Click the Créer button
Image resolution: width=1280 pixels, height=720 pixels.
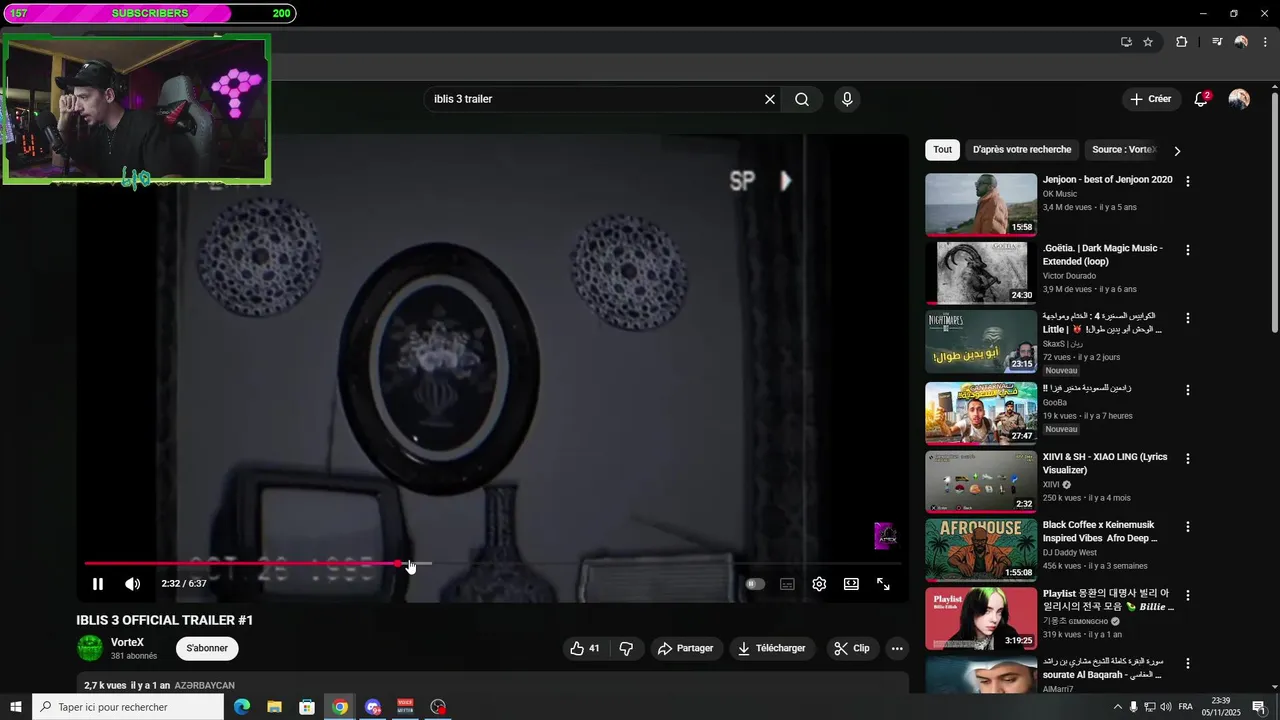1151,99
